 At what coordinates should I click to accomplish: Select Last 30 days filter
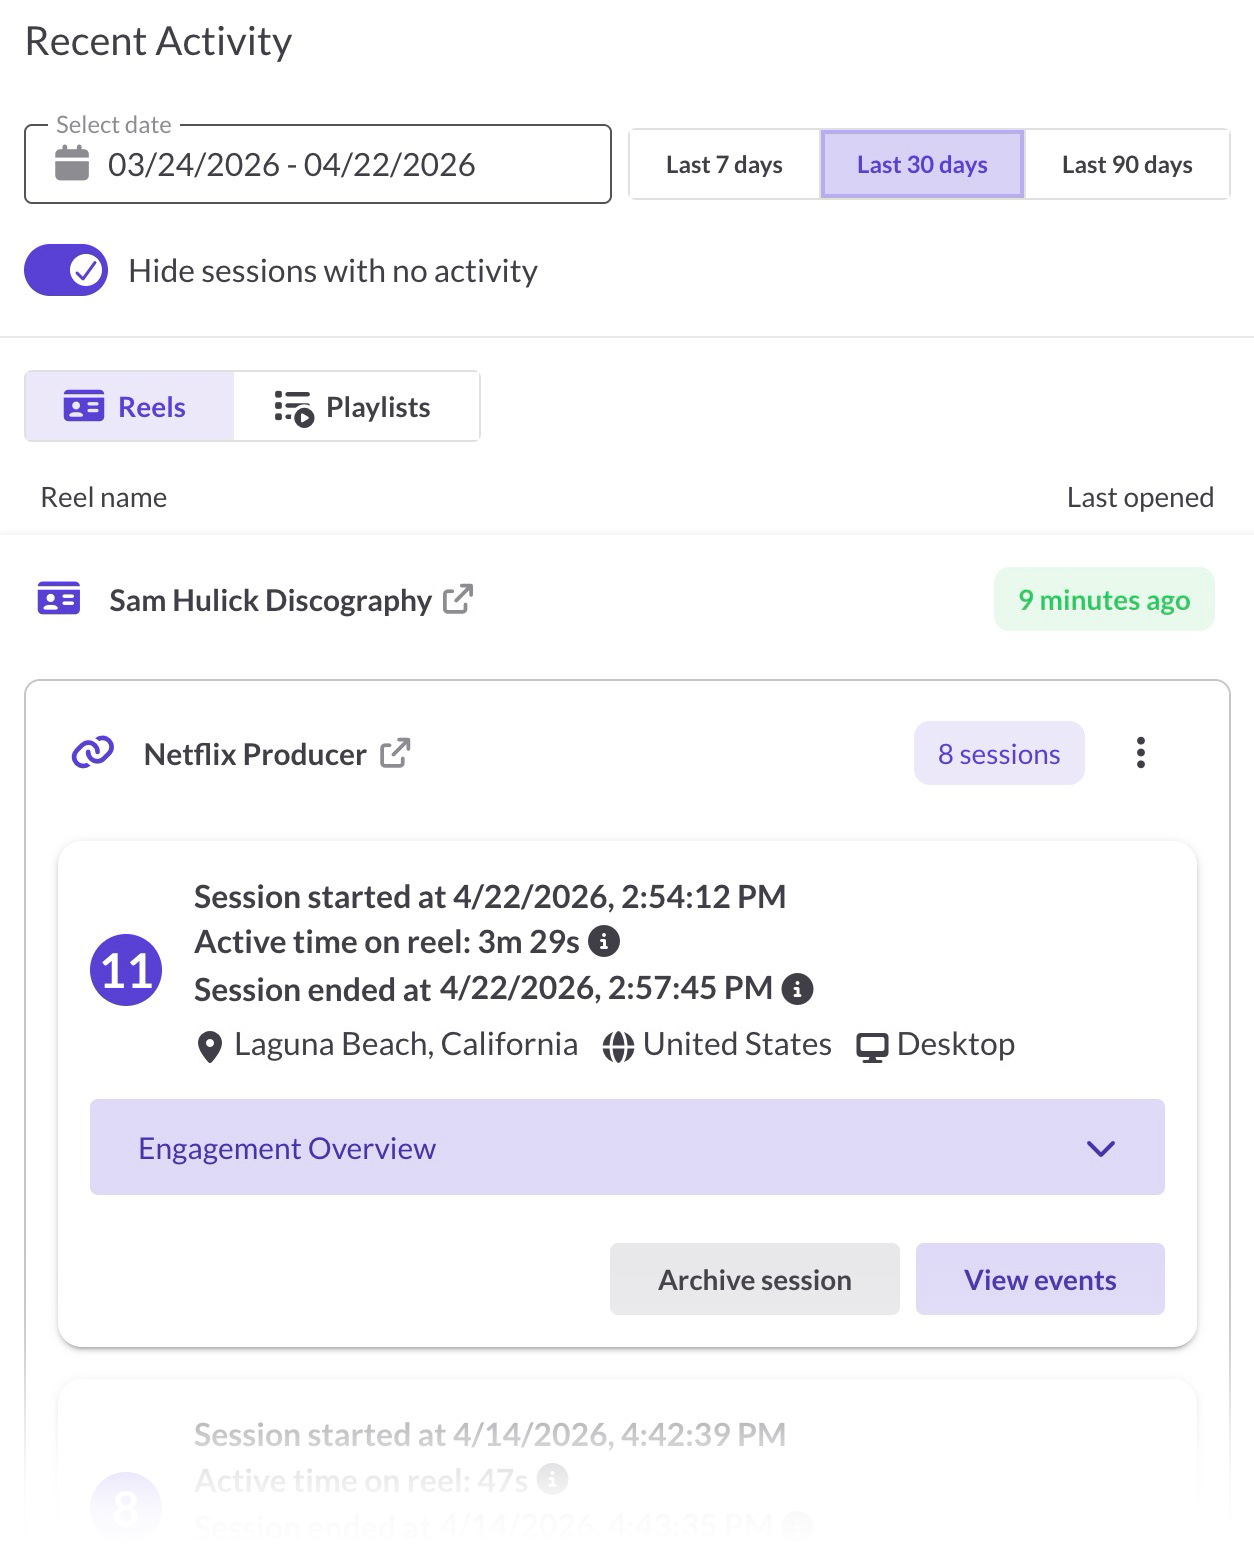(x=922, y=164)
